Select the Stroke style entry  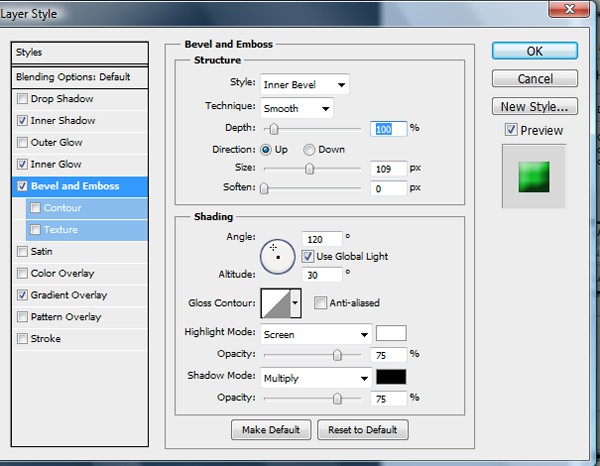tap(46, 339)
